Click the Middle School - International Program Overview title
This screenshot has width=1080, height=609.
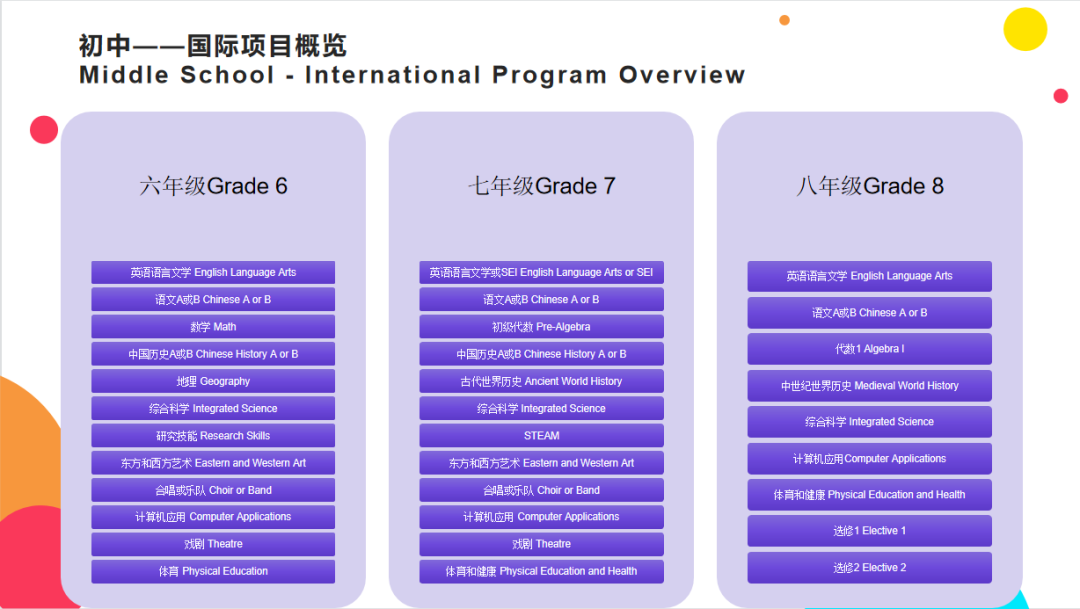(x=412, y=74)
